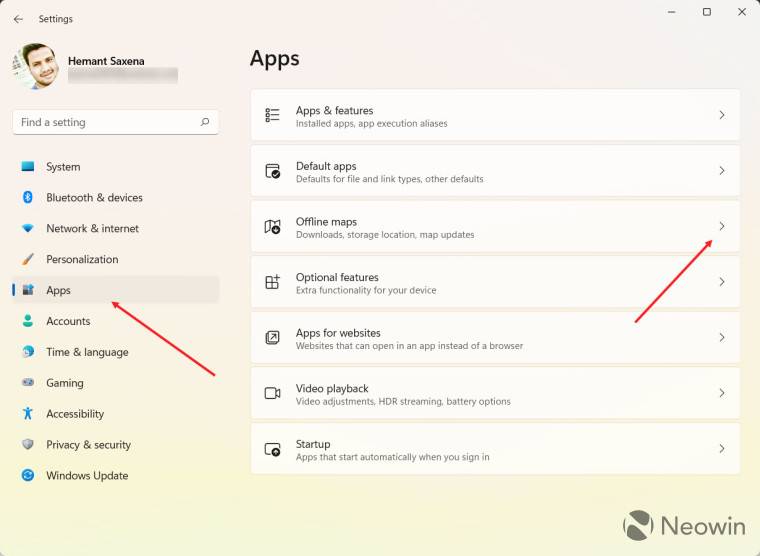Viewport: 760px width, 556px height.
Task: Open the Apps for websites title
Action: tap(338, 333)
